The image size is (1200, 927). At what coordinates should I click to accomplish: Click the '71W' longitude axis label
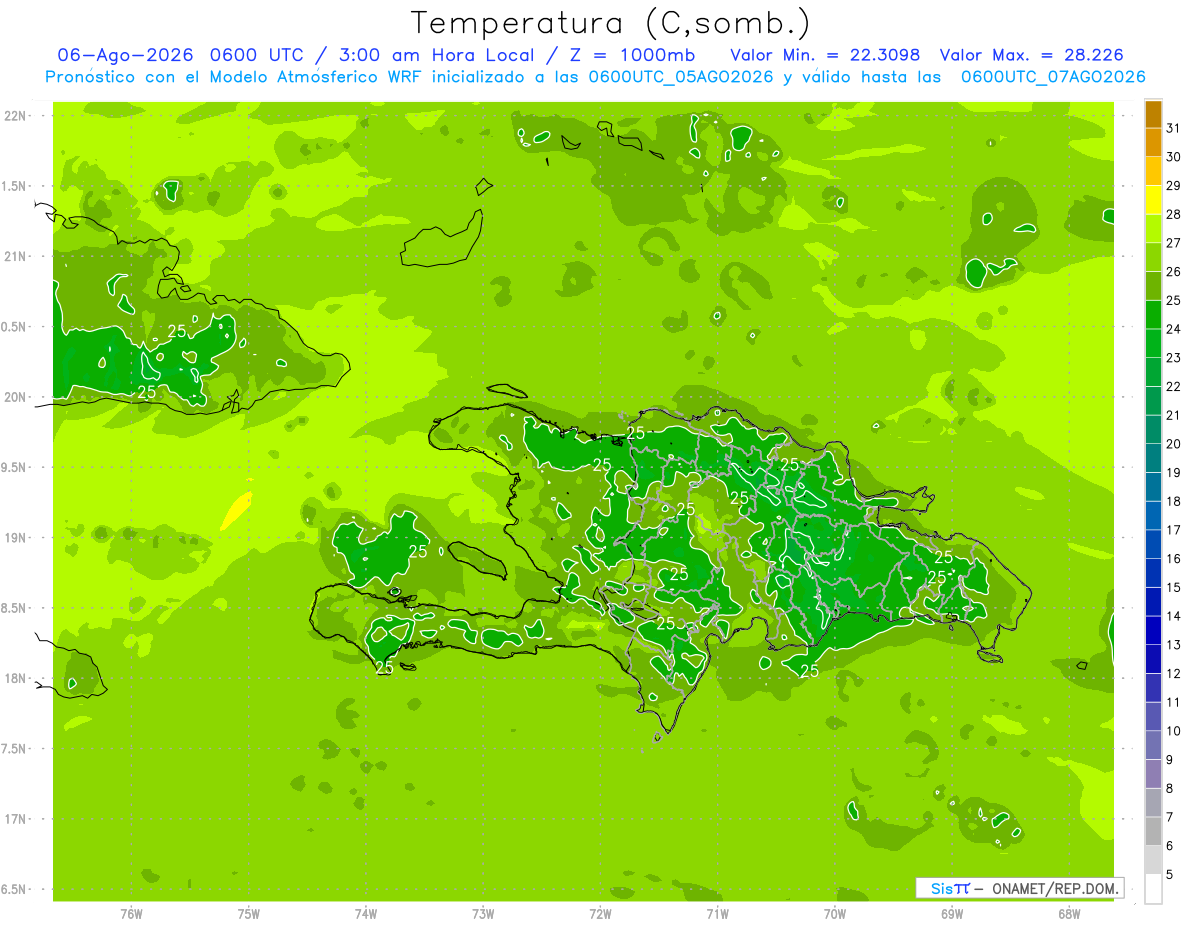click(717, 913)
